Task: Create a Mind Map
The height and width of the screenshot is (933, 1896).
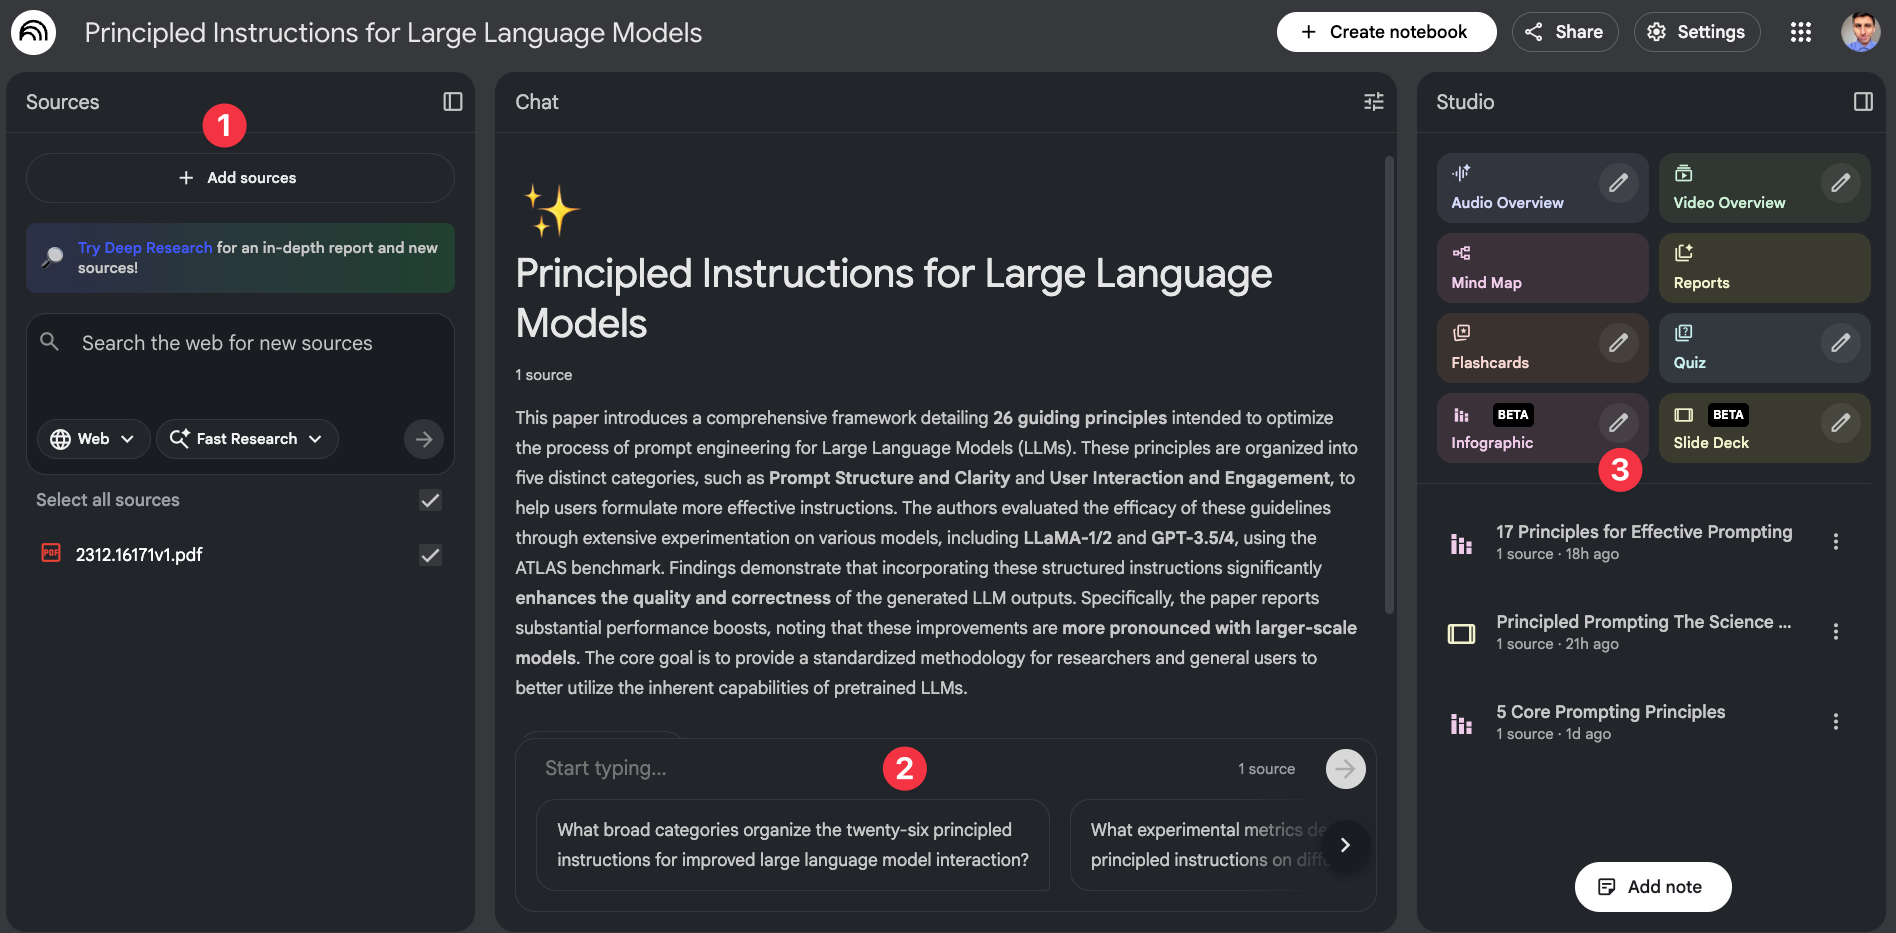Action: (1543, 268)
